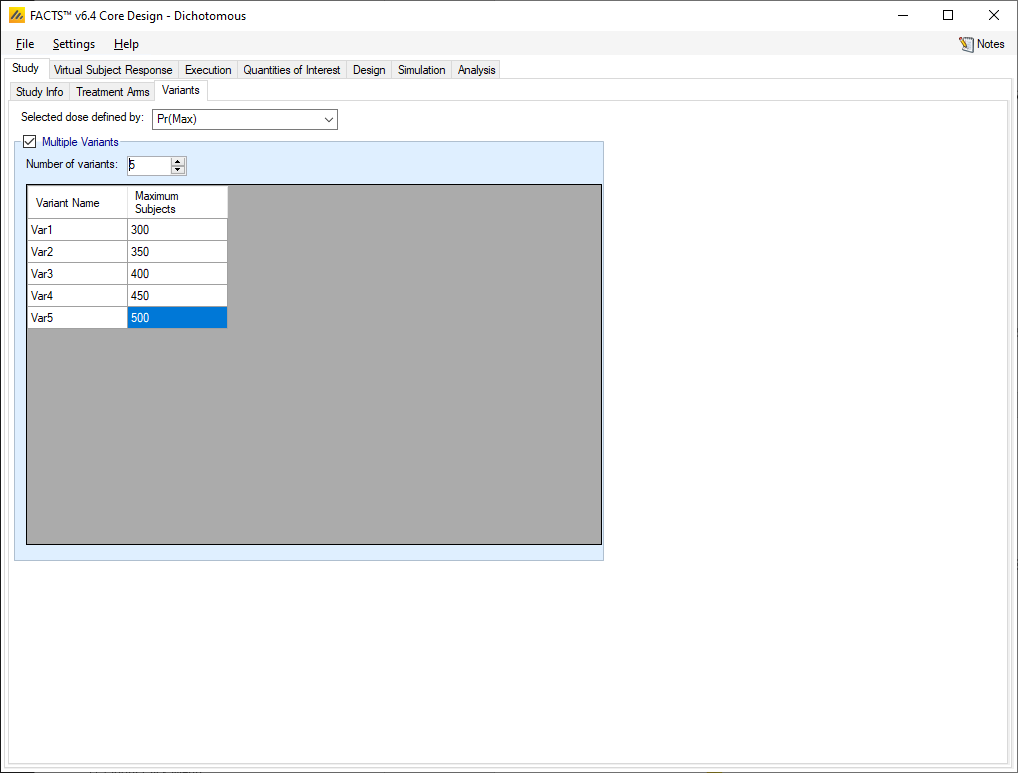The image size is (1018, 773).
Task: Open the Help menu
Action: [126, 44]
